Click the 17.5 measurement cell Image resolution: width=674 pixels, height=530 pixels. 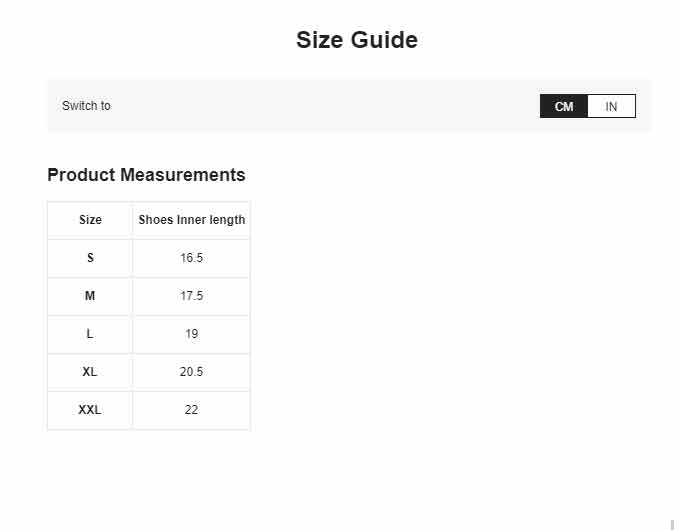[192, 296]
